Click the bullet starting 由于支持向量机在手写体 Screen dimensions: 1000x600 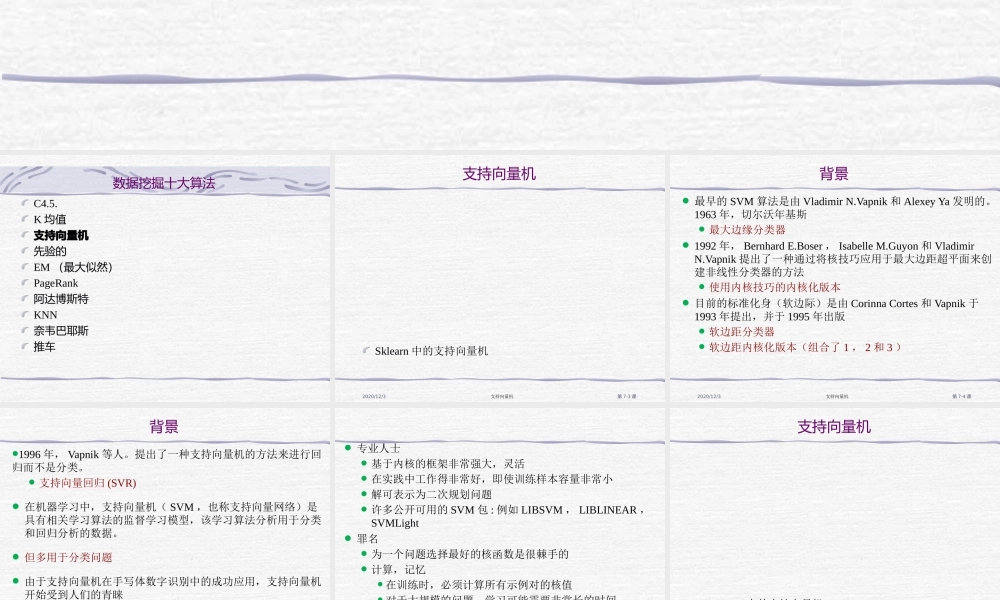(173, 588)
